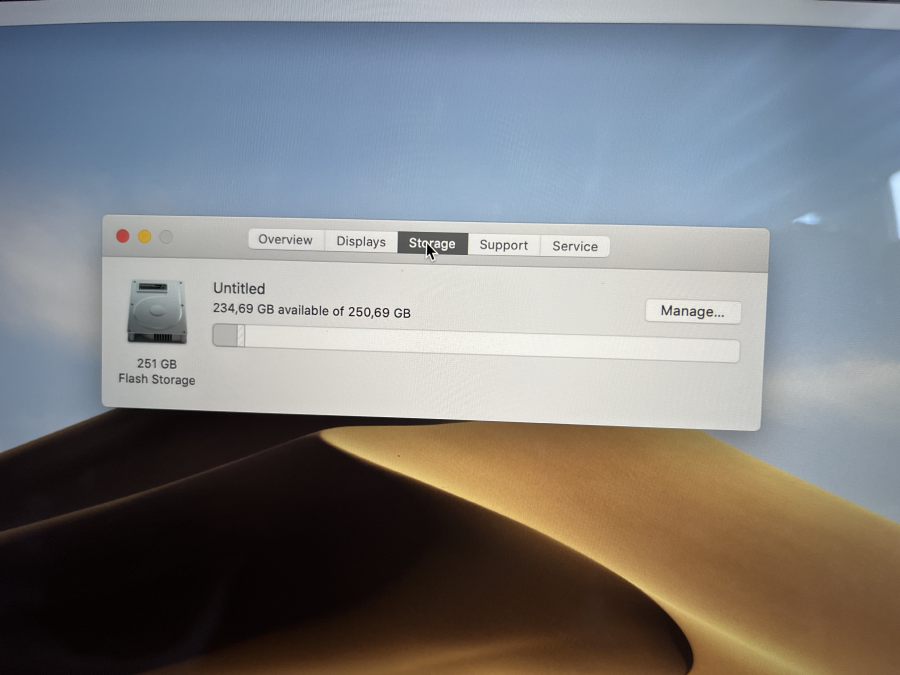The image size is (900, 675).
Task: Click the disabled gray zoom button
Action: (166, 237)
